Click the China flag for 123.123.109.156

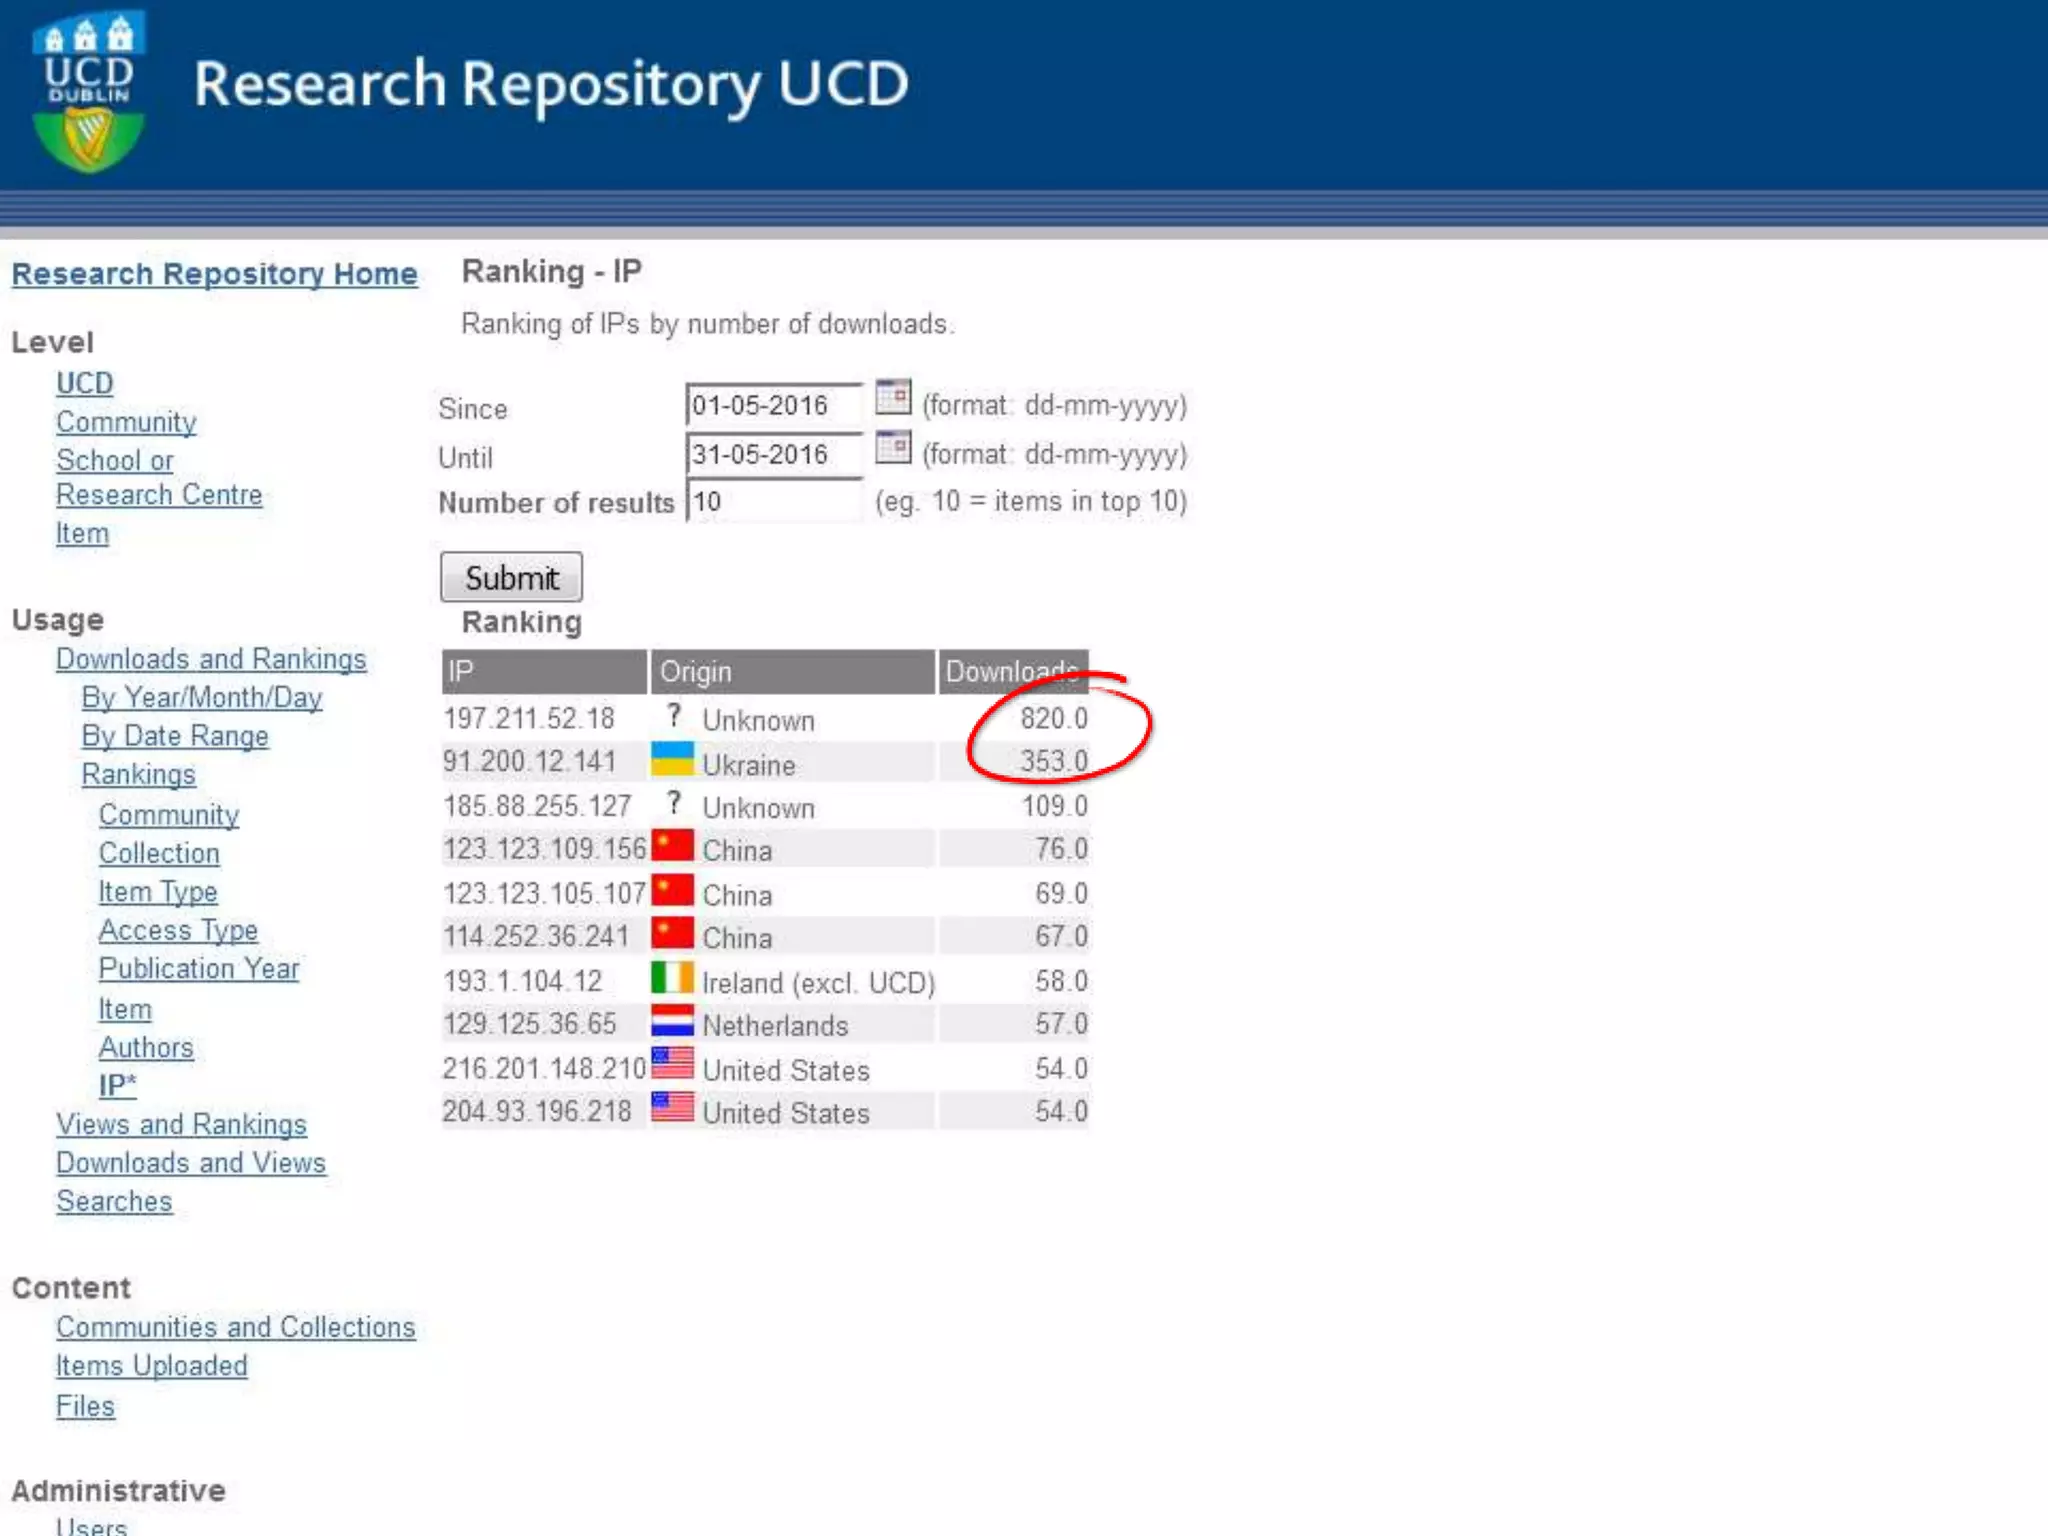coord(672,846)
